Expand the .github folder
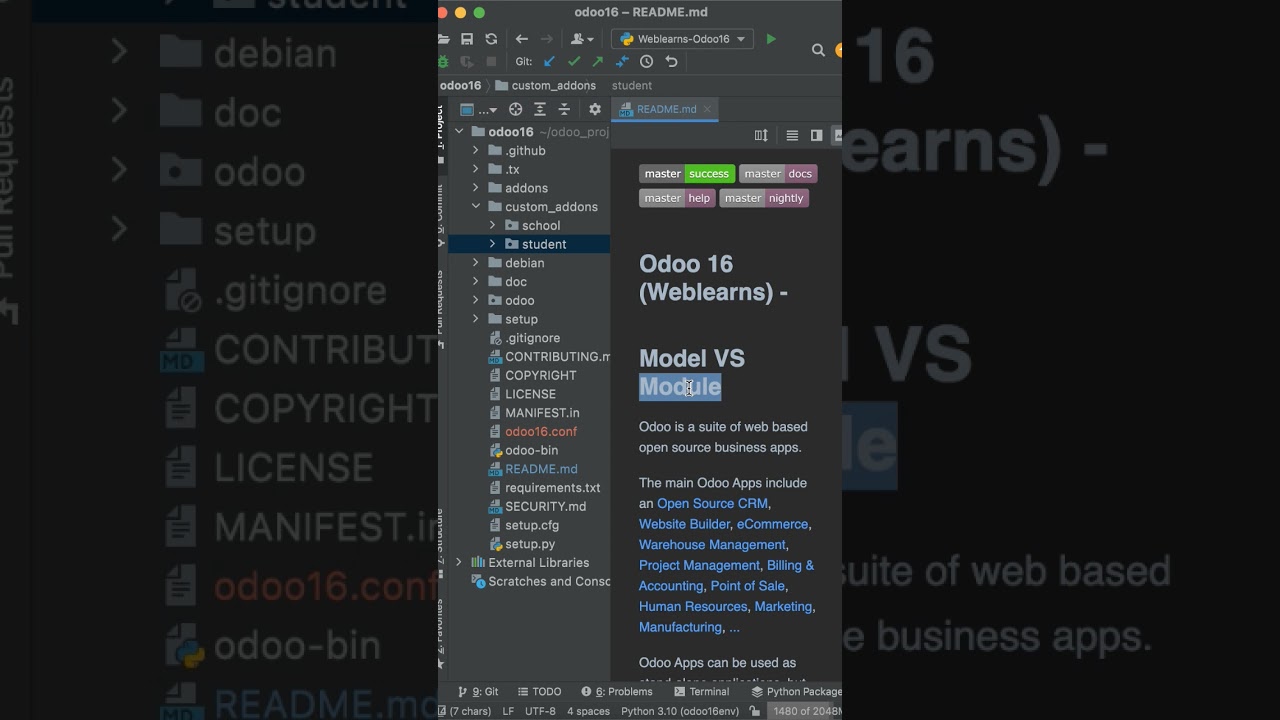1280x720 pixels. (x=476, y=151)
